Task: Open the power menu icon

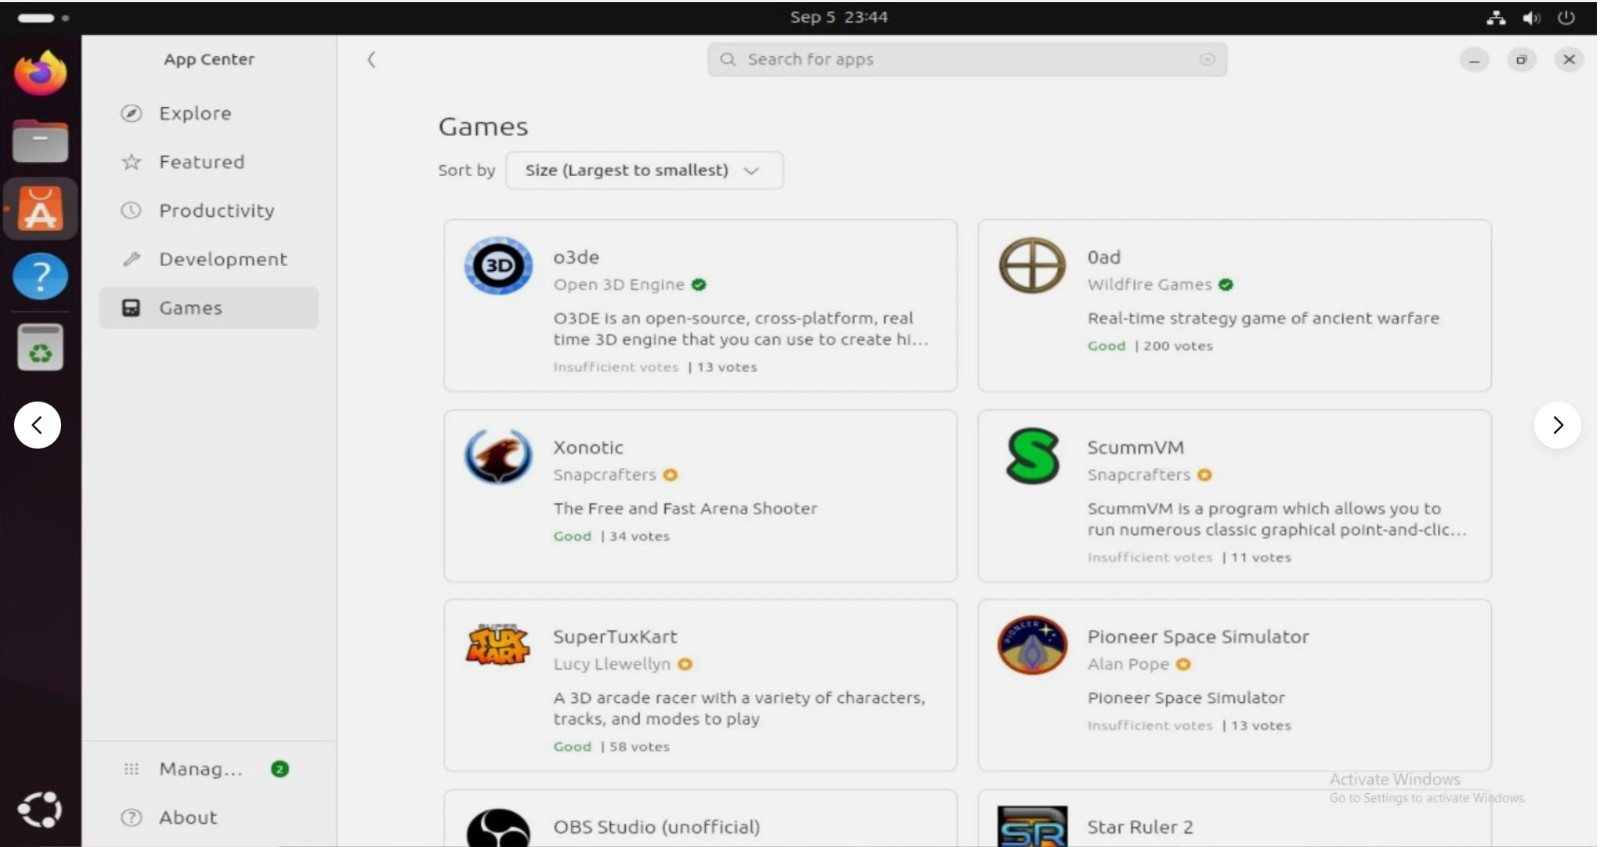Action: pyautogui.click(x=1566, y=17)
